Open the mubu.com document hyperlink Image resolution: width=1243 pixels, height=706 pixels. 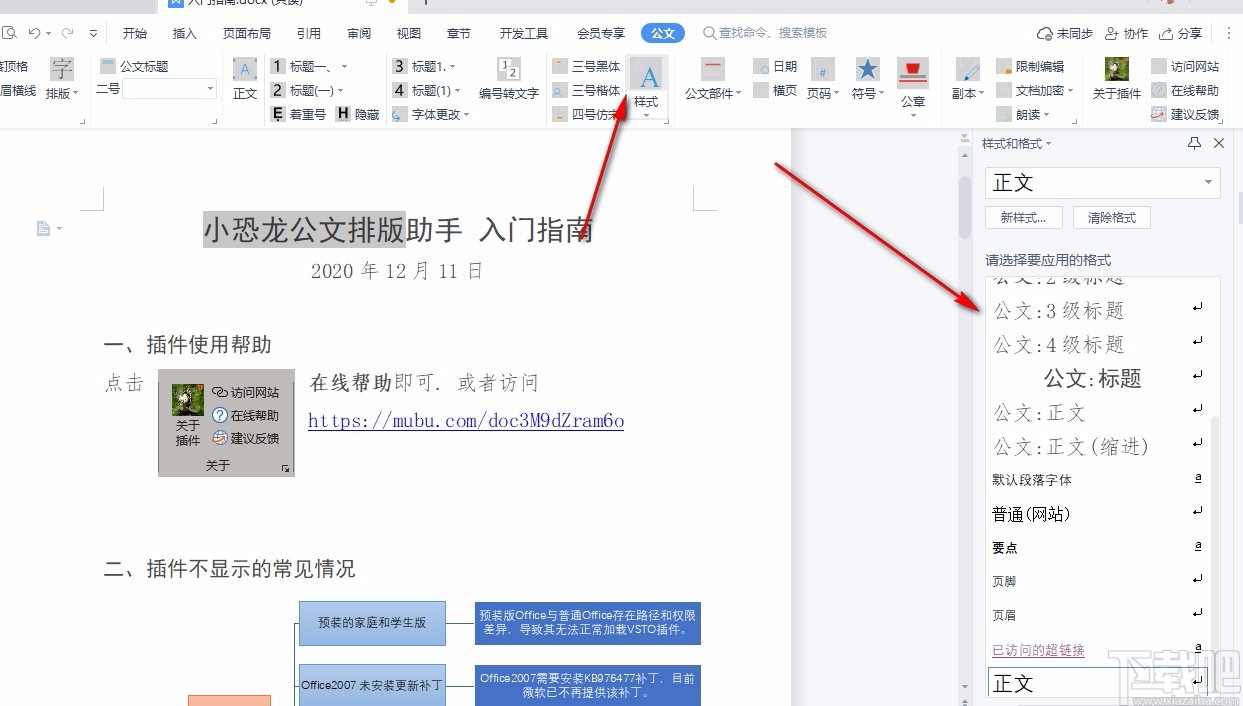(465, 420)
